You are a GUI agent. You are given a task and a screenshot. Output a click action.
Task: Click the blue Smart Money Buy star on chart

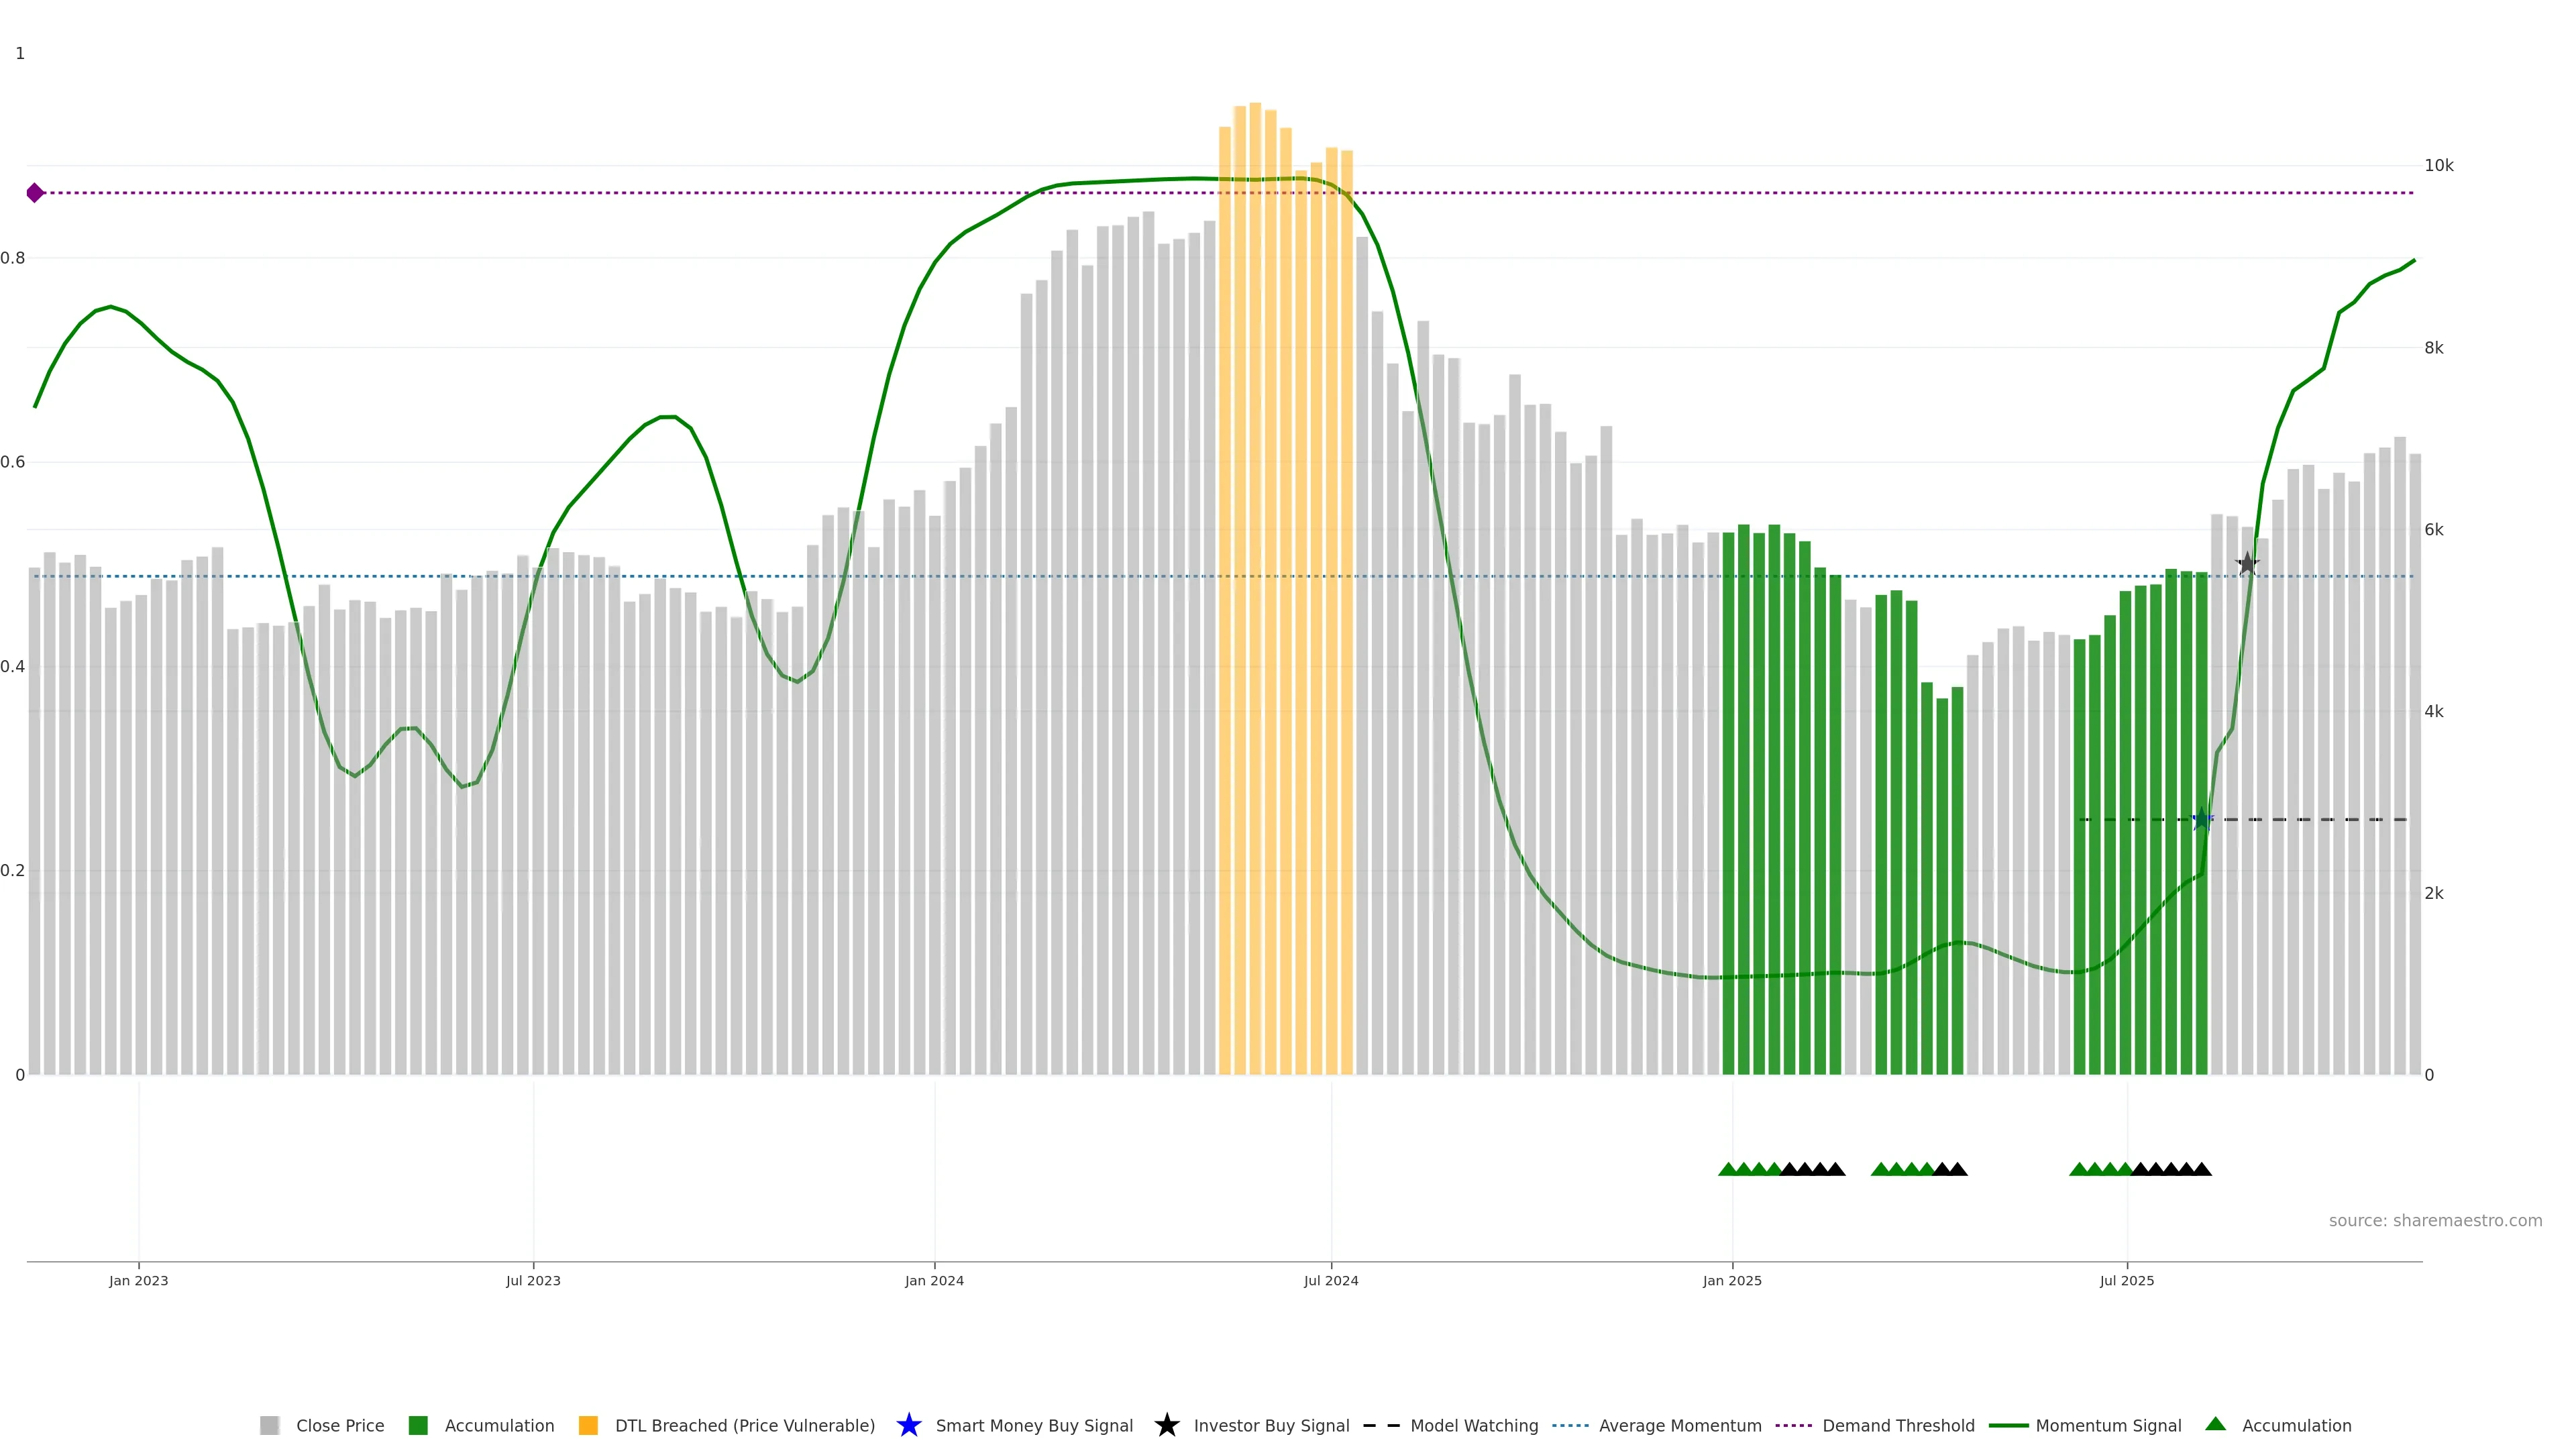coord(2201,820)
